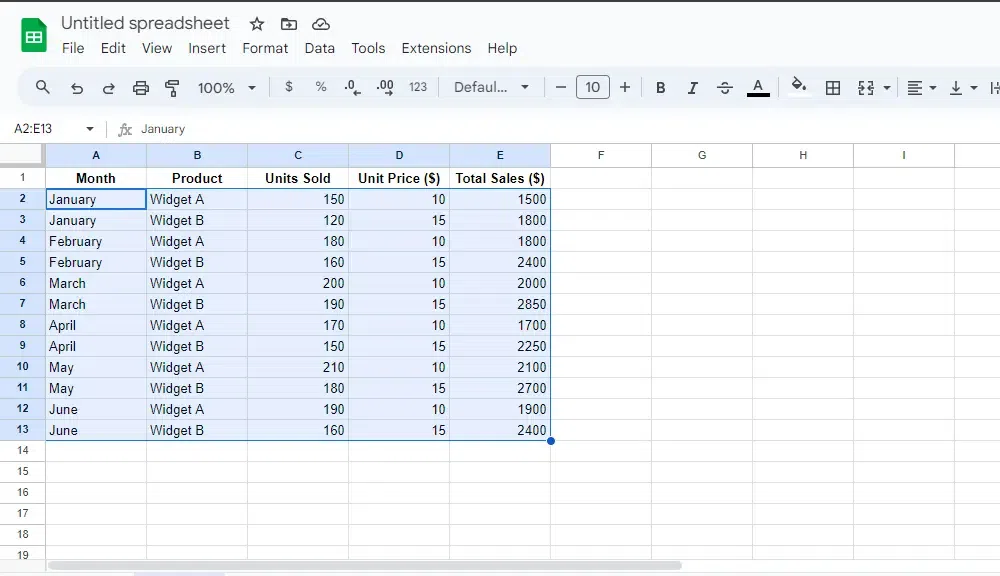Click the February cell in row 4
The height and width of the screenshot is (576, 1000).
[96, 242]
